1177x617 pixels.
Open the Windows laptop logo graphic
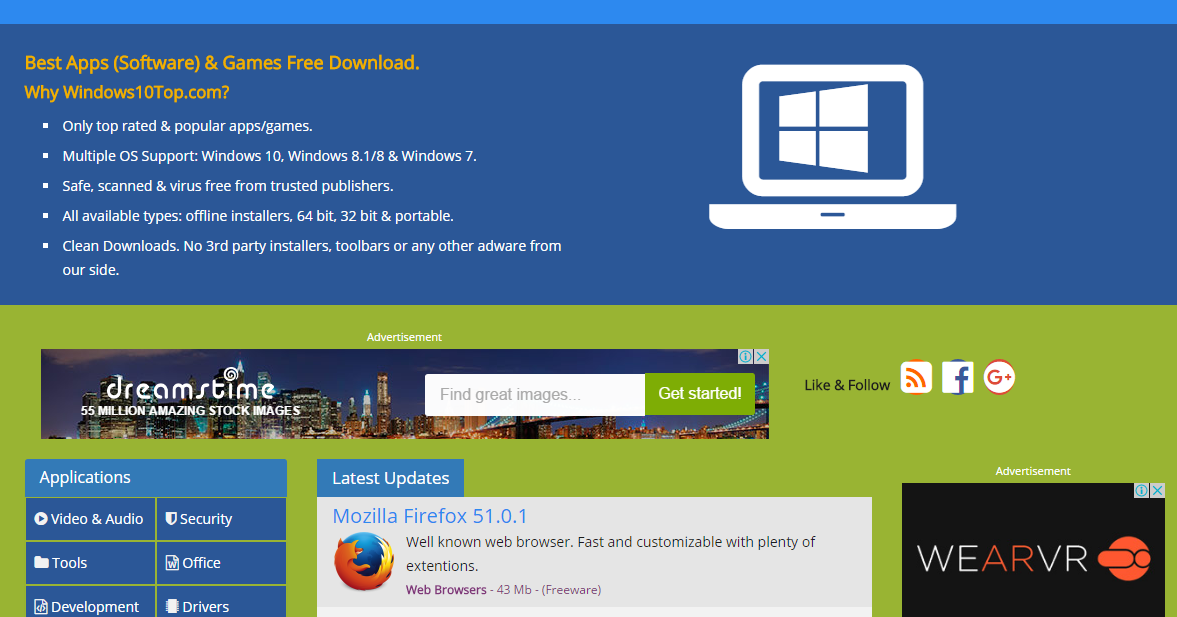pos(832,146)
